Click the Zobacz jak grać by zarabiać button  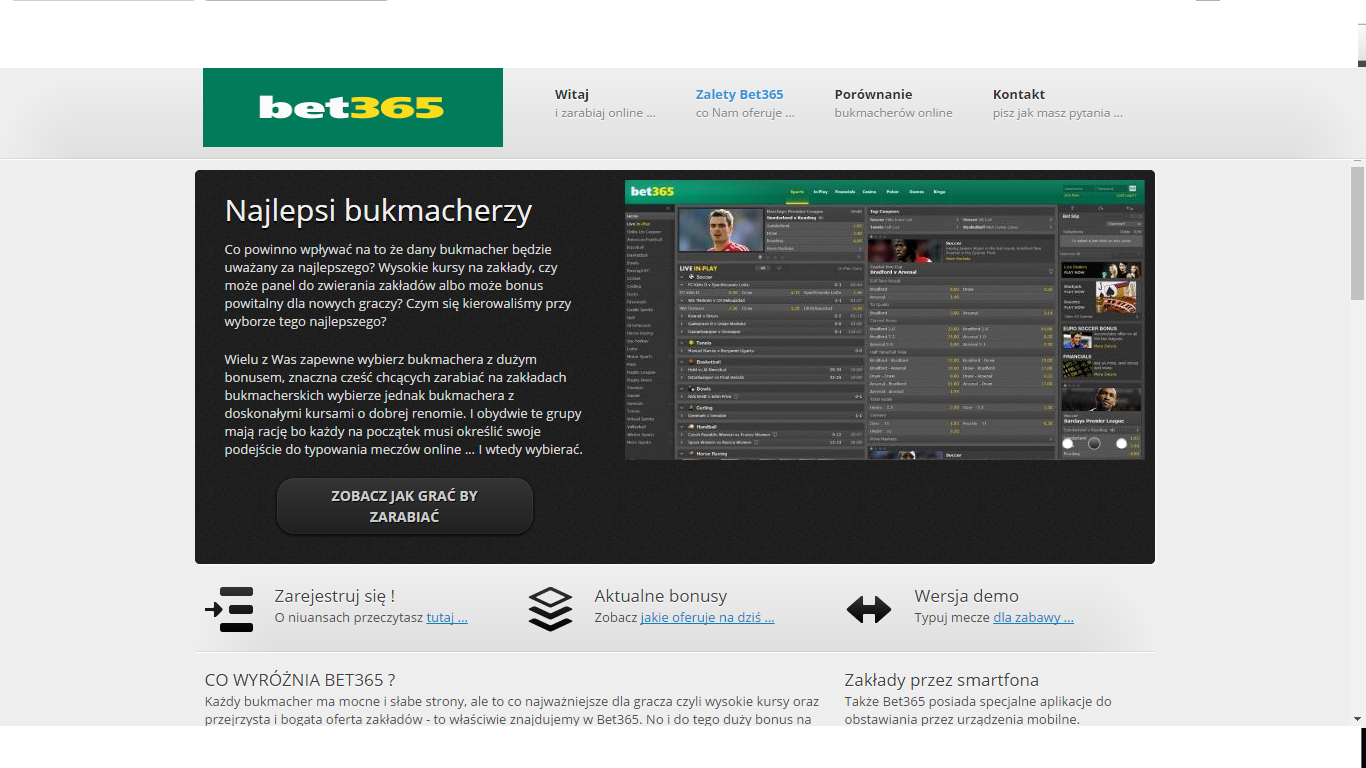(405, 506)
